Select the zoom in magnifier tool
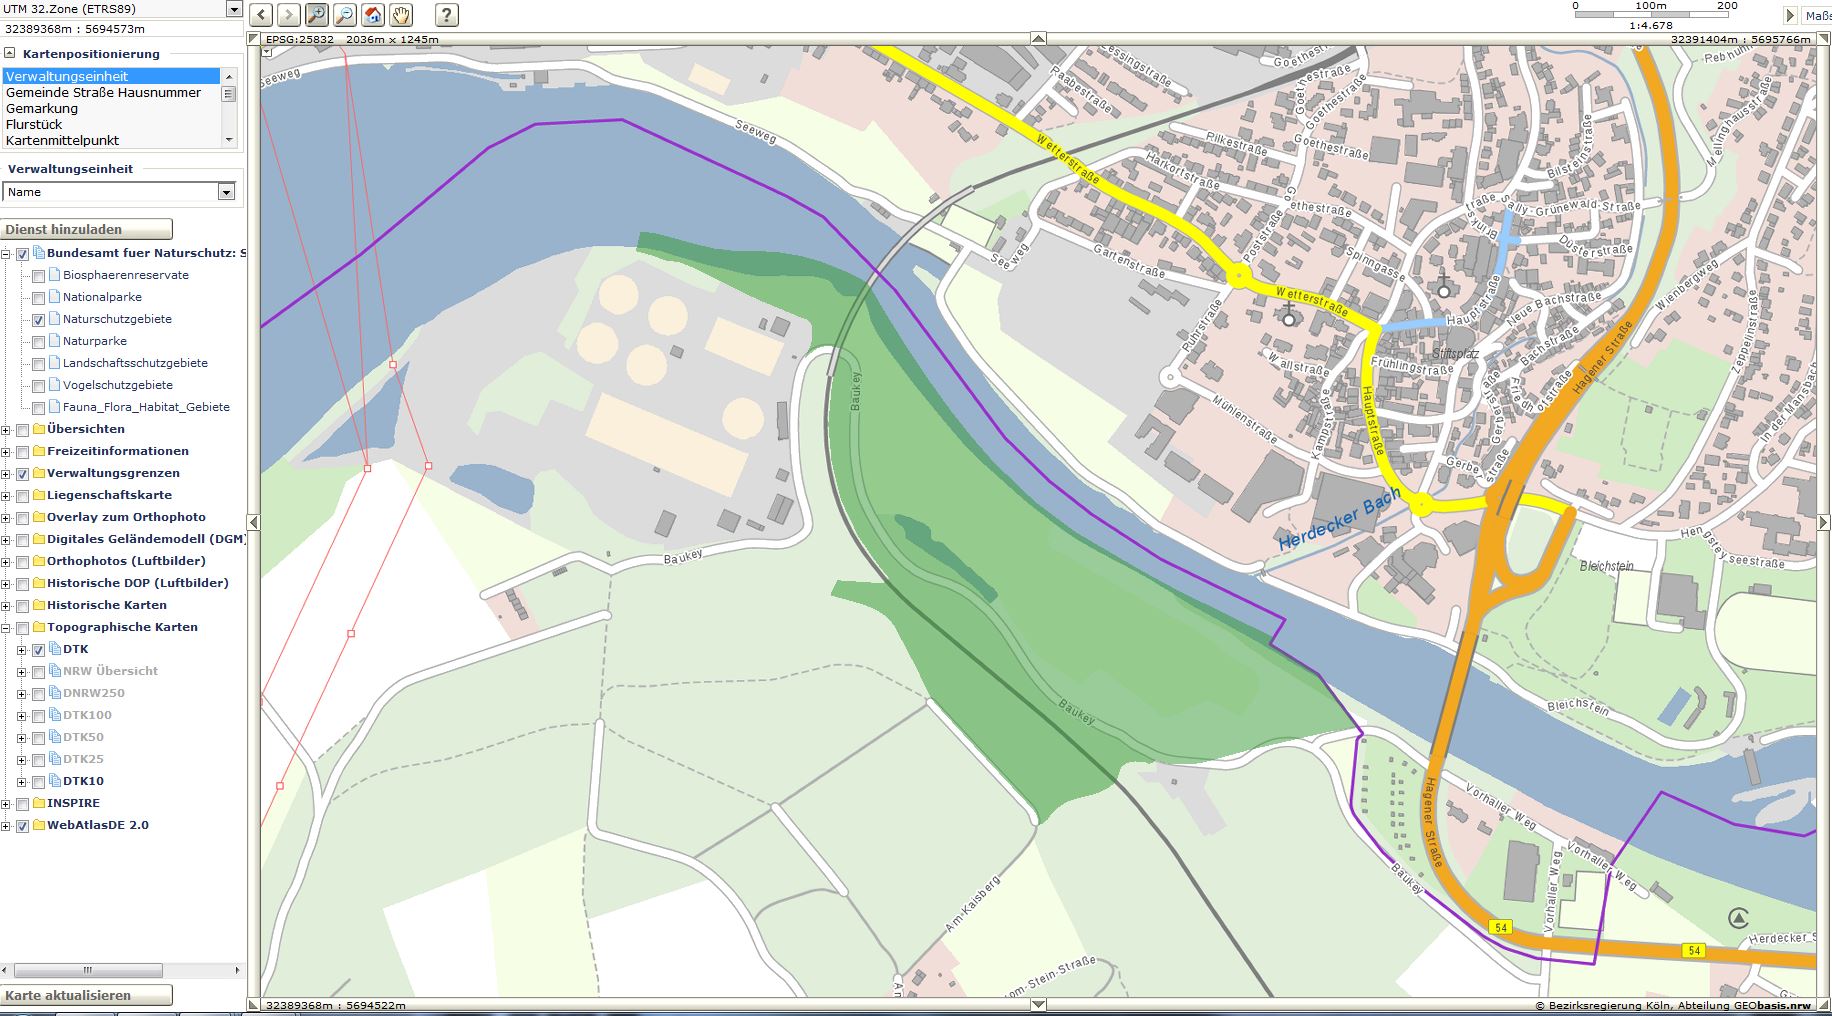This screenshot has height=1016, width=1832. click(316, 15)
